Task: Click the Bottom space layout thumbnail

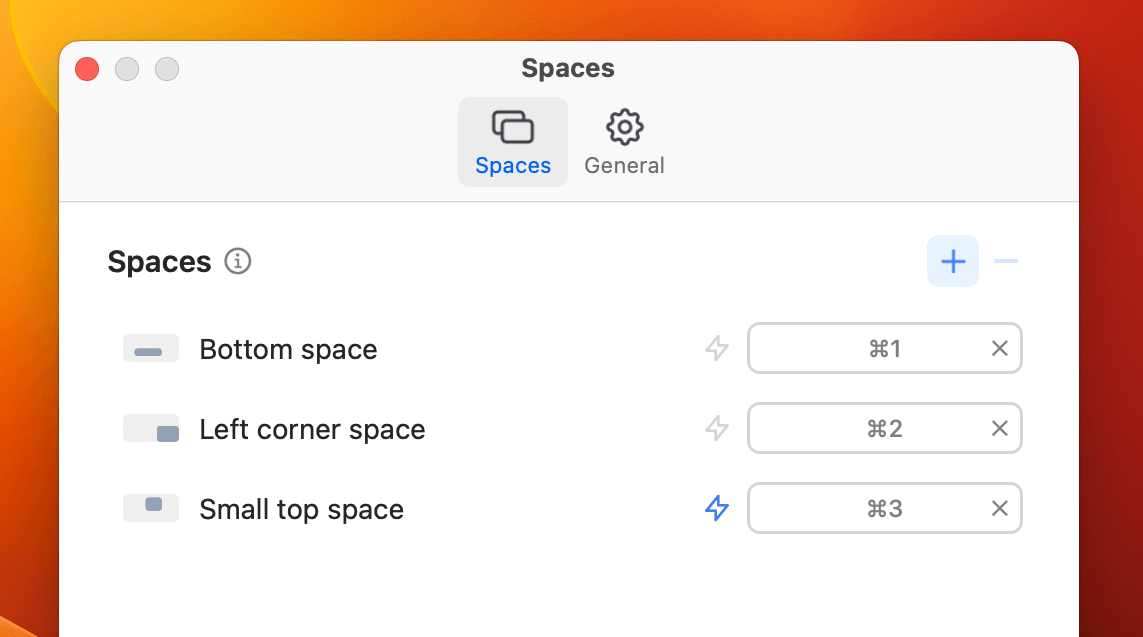Action: 150,349
